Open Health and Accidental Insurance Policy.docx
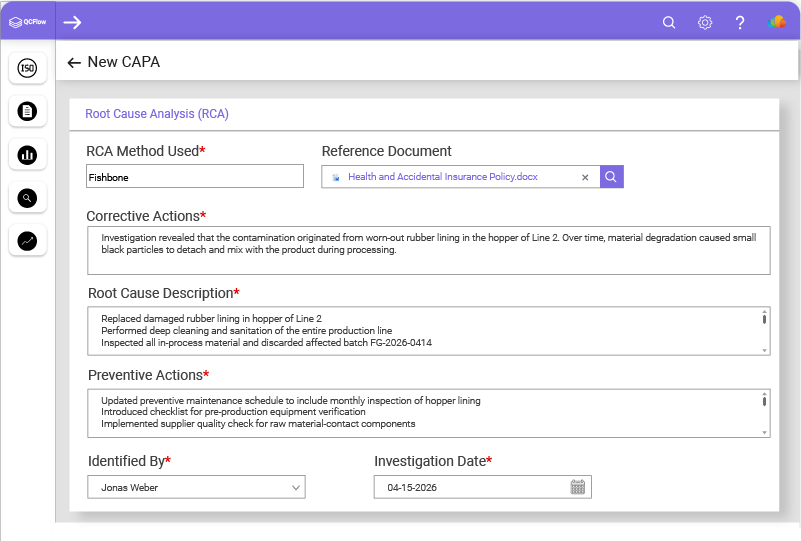Viewport: 801px width, 541px height. tap(442, 177)
